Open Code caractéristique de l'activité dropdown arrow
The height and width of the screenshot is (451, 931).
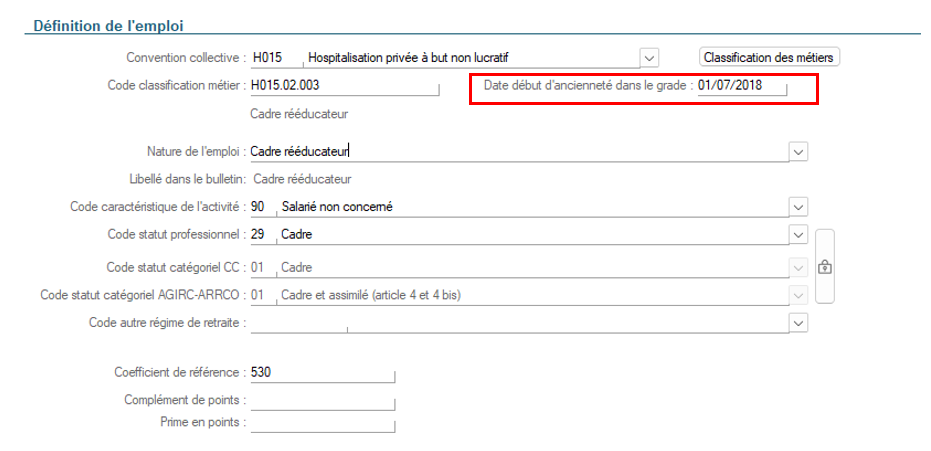tap(799, 207)
